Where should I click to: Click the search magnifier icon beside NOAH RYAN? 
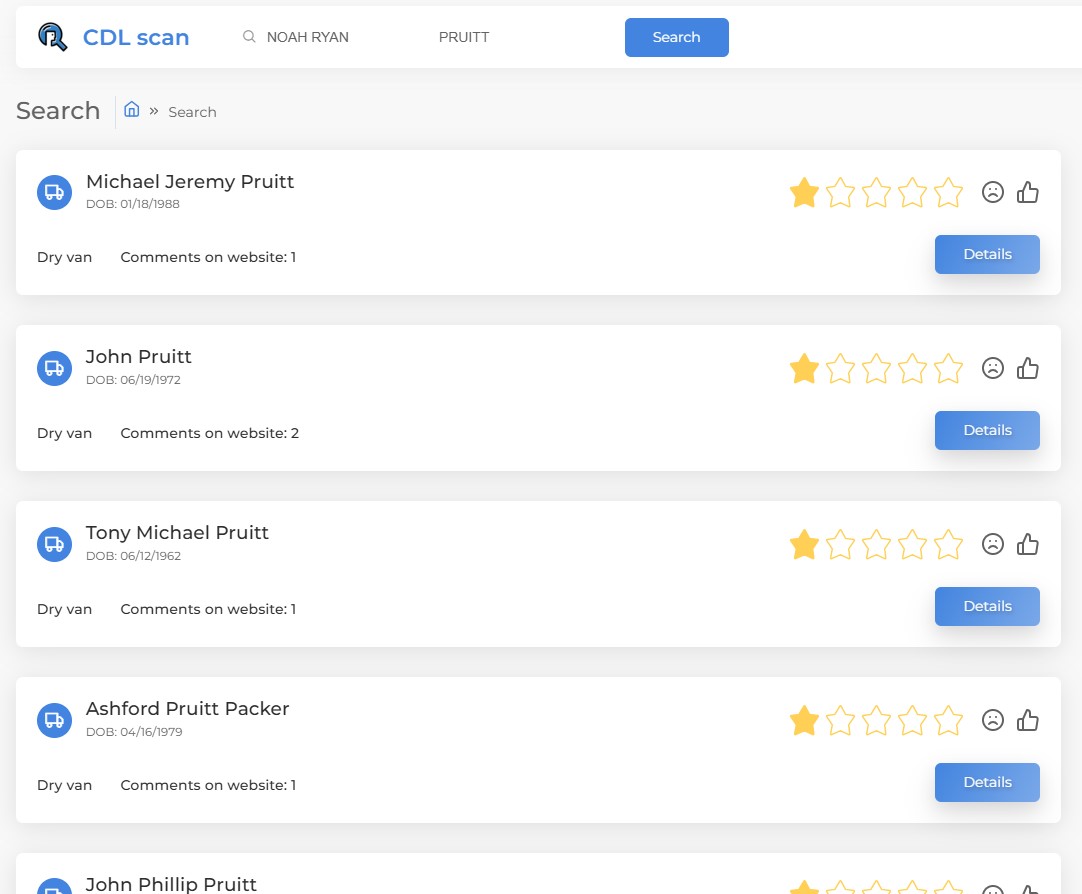pos(249,37)
